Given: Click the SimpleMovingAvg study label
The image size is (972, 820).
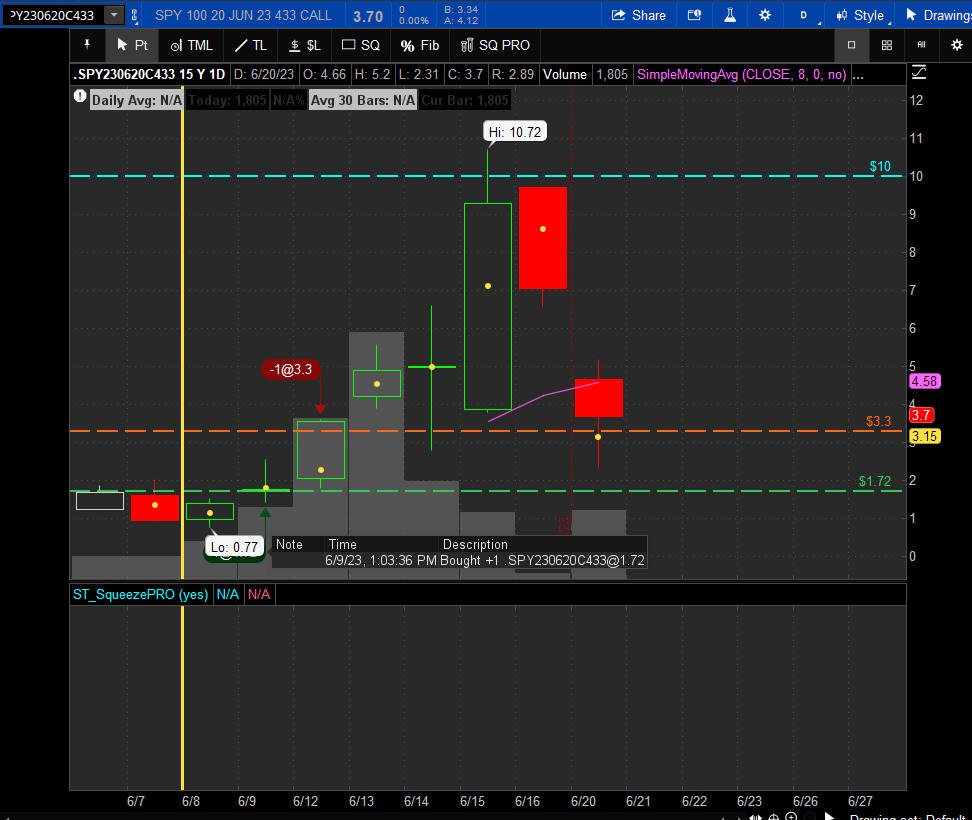Looking at the screenshot, I should point(741,74).
